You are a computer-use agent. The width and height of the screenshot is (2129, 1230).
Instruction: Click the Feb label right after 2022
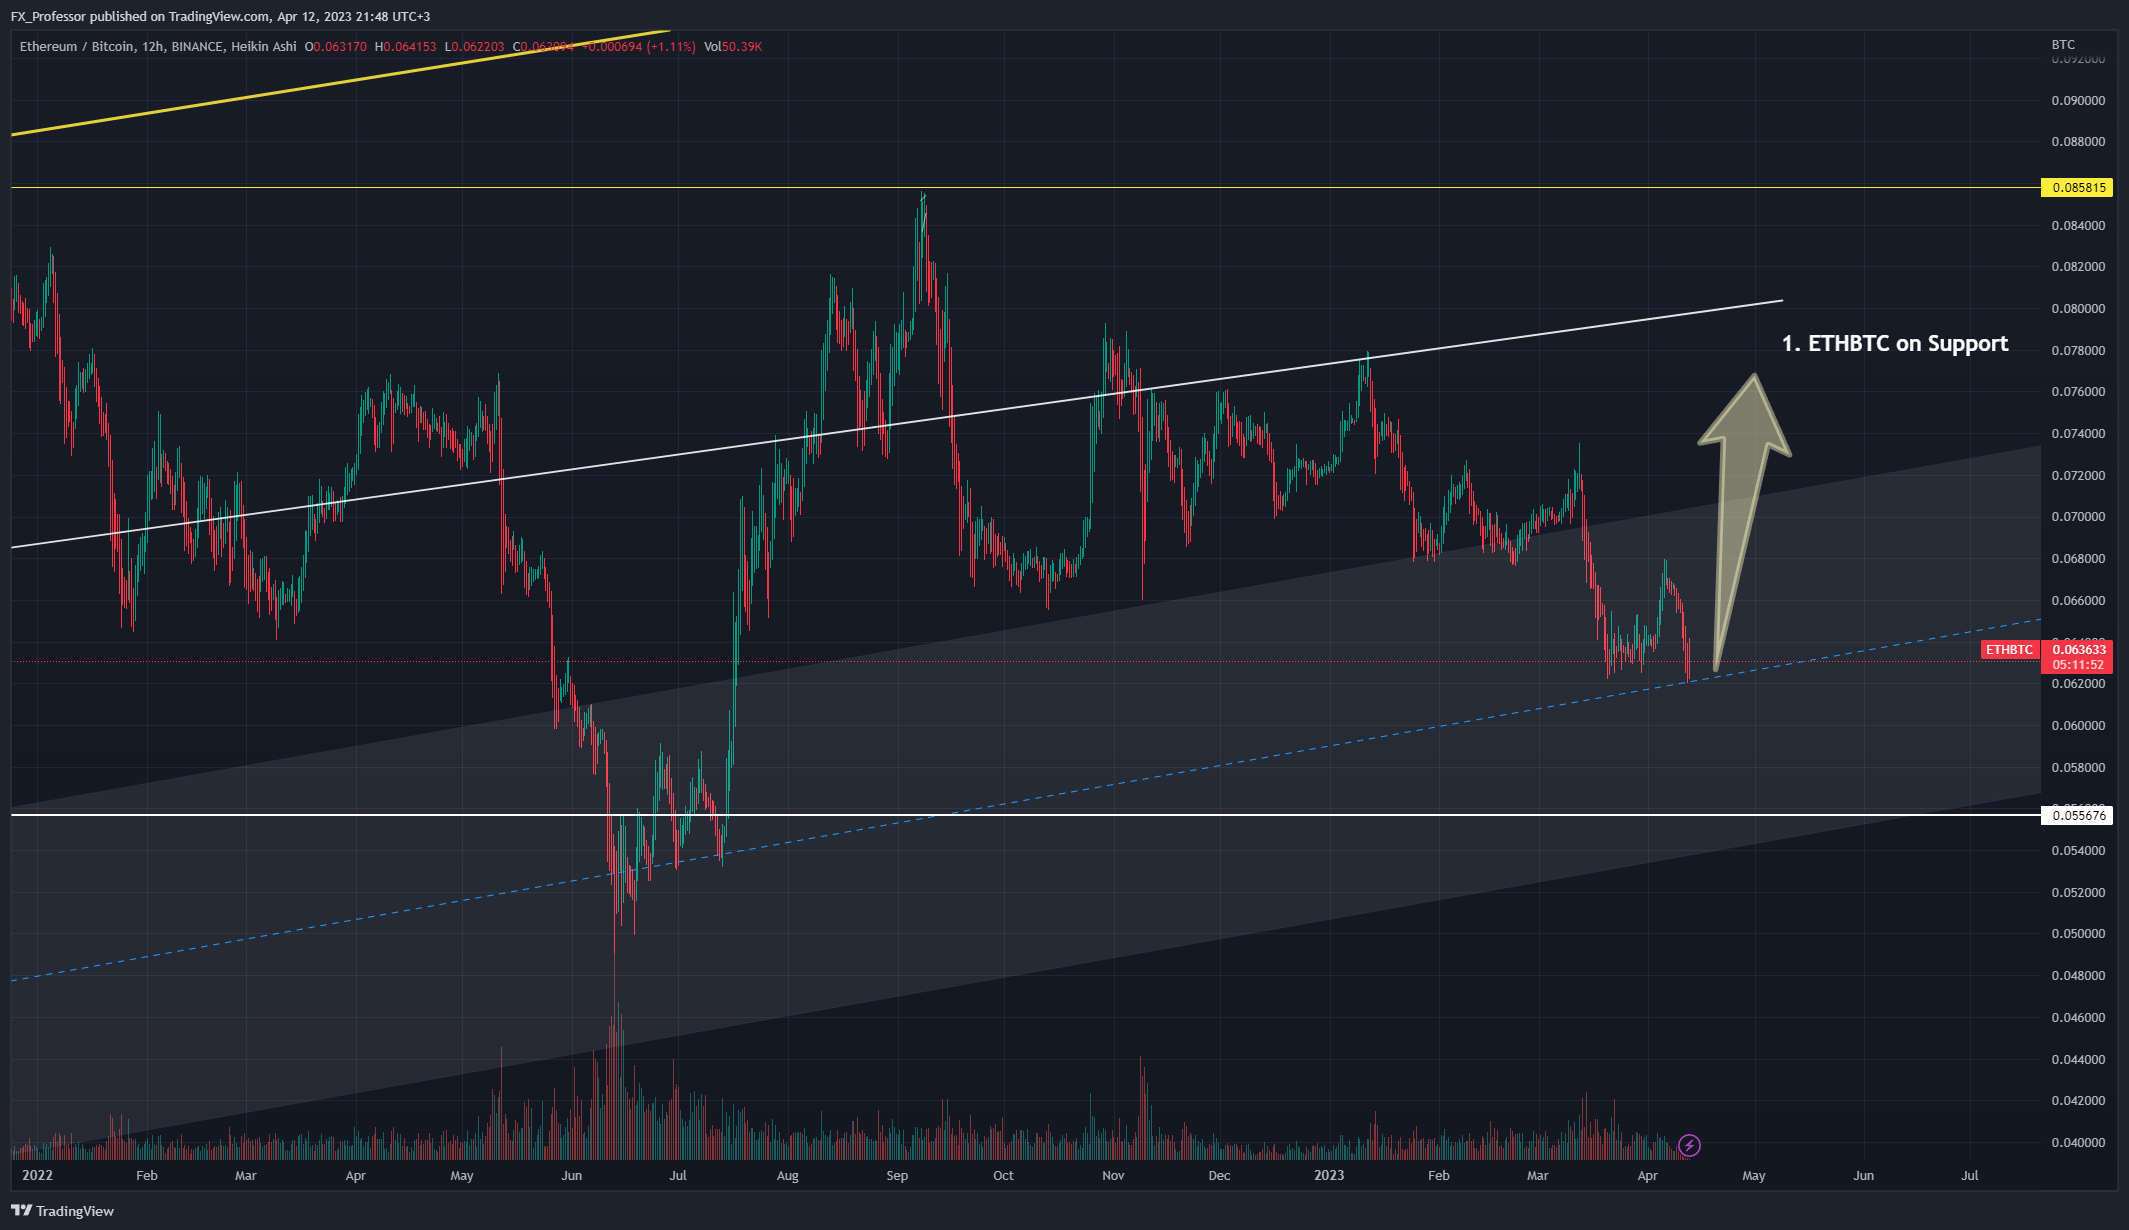pyautogui.click(x=147, y=1175)
